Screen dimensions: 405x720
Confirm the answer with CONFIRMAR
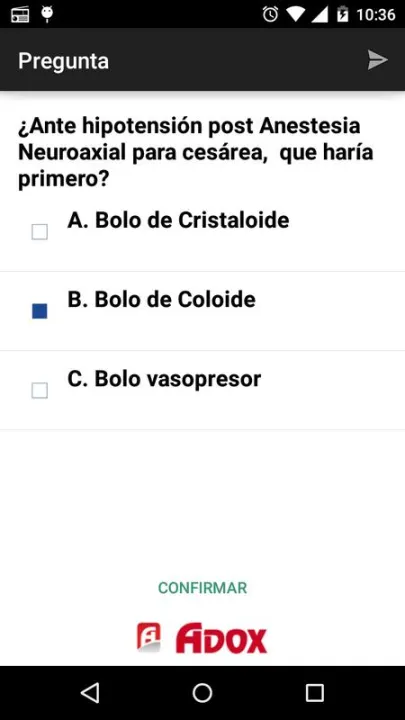pyautogui.click(x=202, y=588)
